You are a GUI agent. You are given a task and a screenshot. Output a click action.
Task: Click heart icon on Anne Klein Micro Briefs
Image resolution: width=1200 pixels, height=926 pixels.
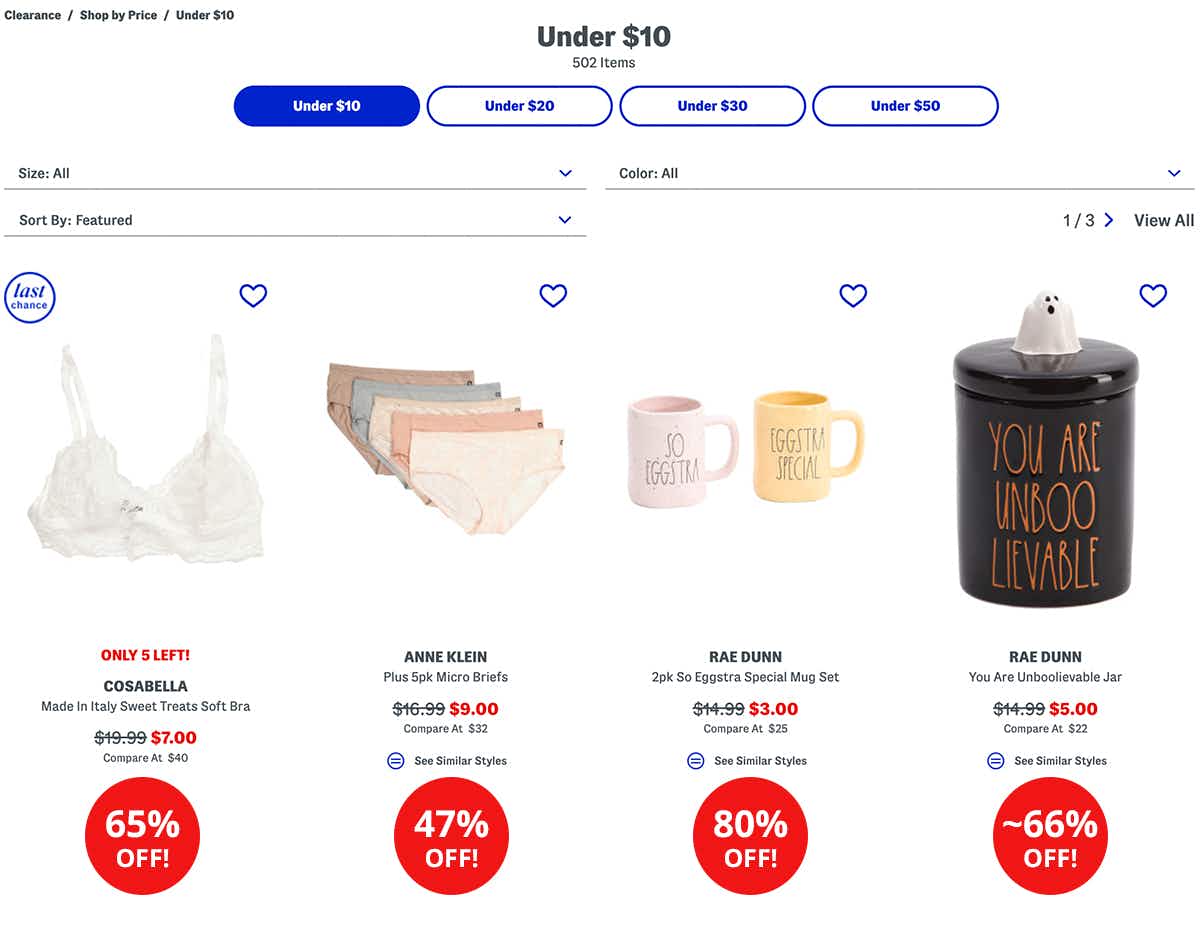click(553, 295)
